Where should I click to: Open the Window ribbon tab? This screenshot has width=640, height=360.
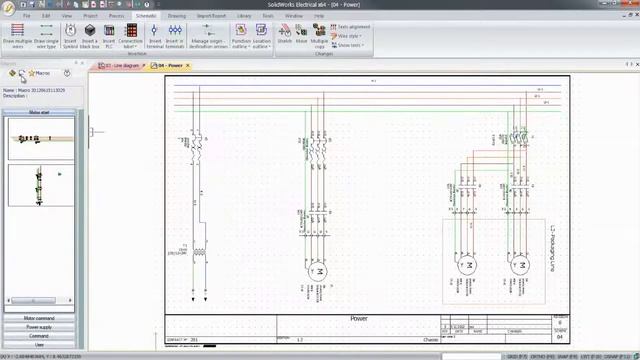(x=293, y=16)
